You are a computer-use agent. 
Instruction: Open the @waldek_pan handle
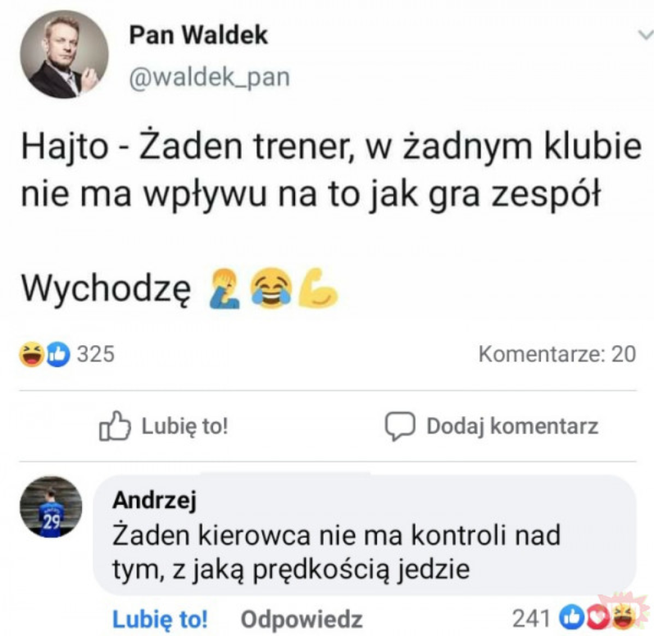pyautogui.click(x=209, y=78)
